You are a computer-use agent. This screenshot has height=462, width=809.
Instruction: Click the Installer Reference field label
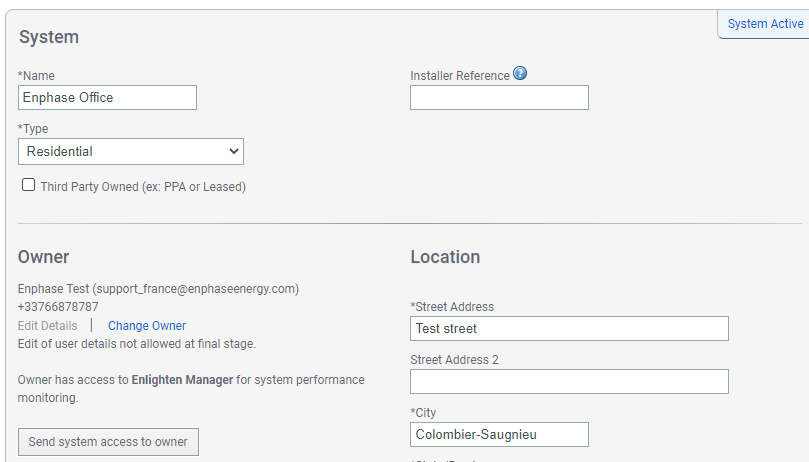[x=460, y=76]
